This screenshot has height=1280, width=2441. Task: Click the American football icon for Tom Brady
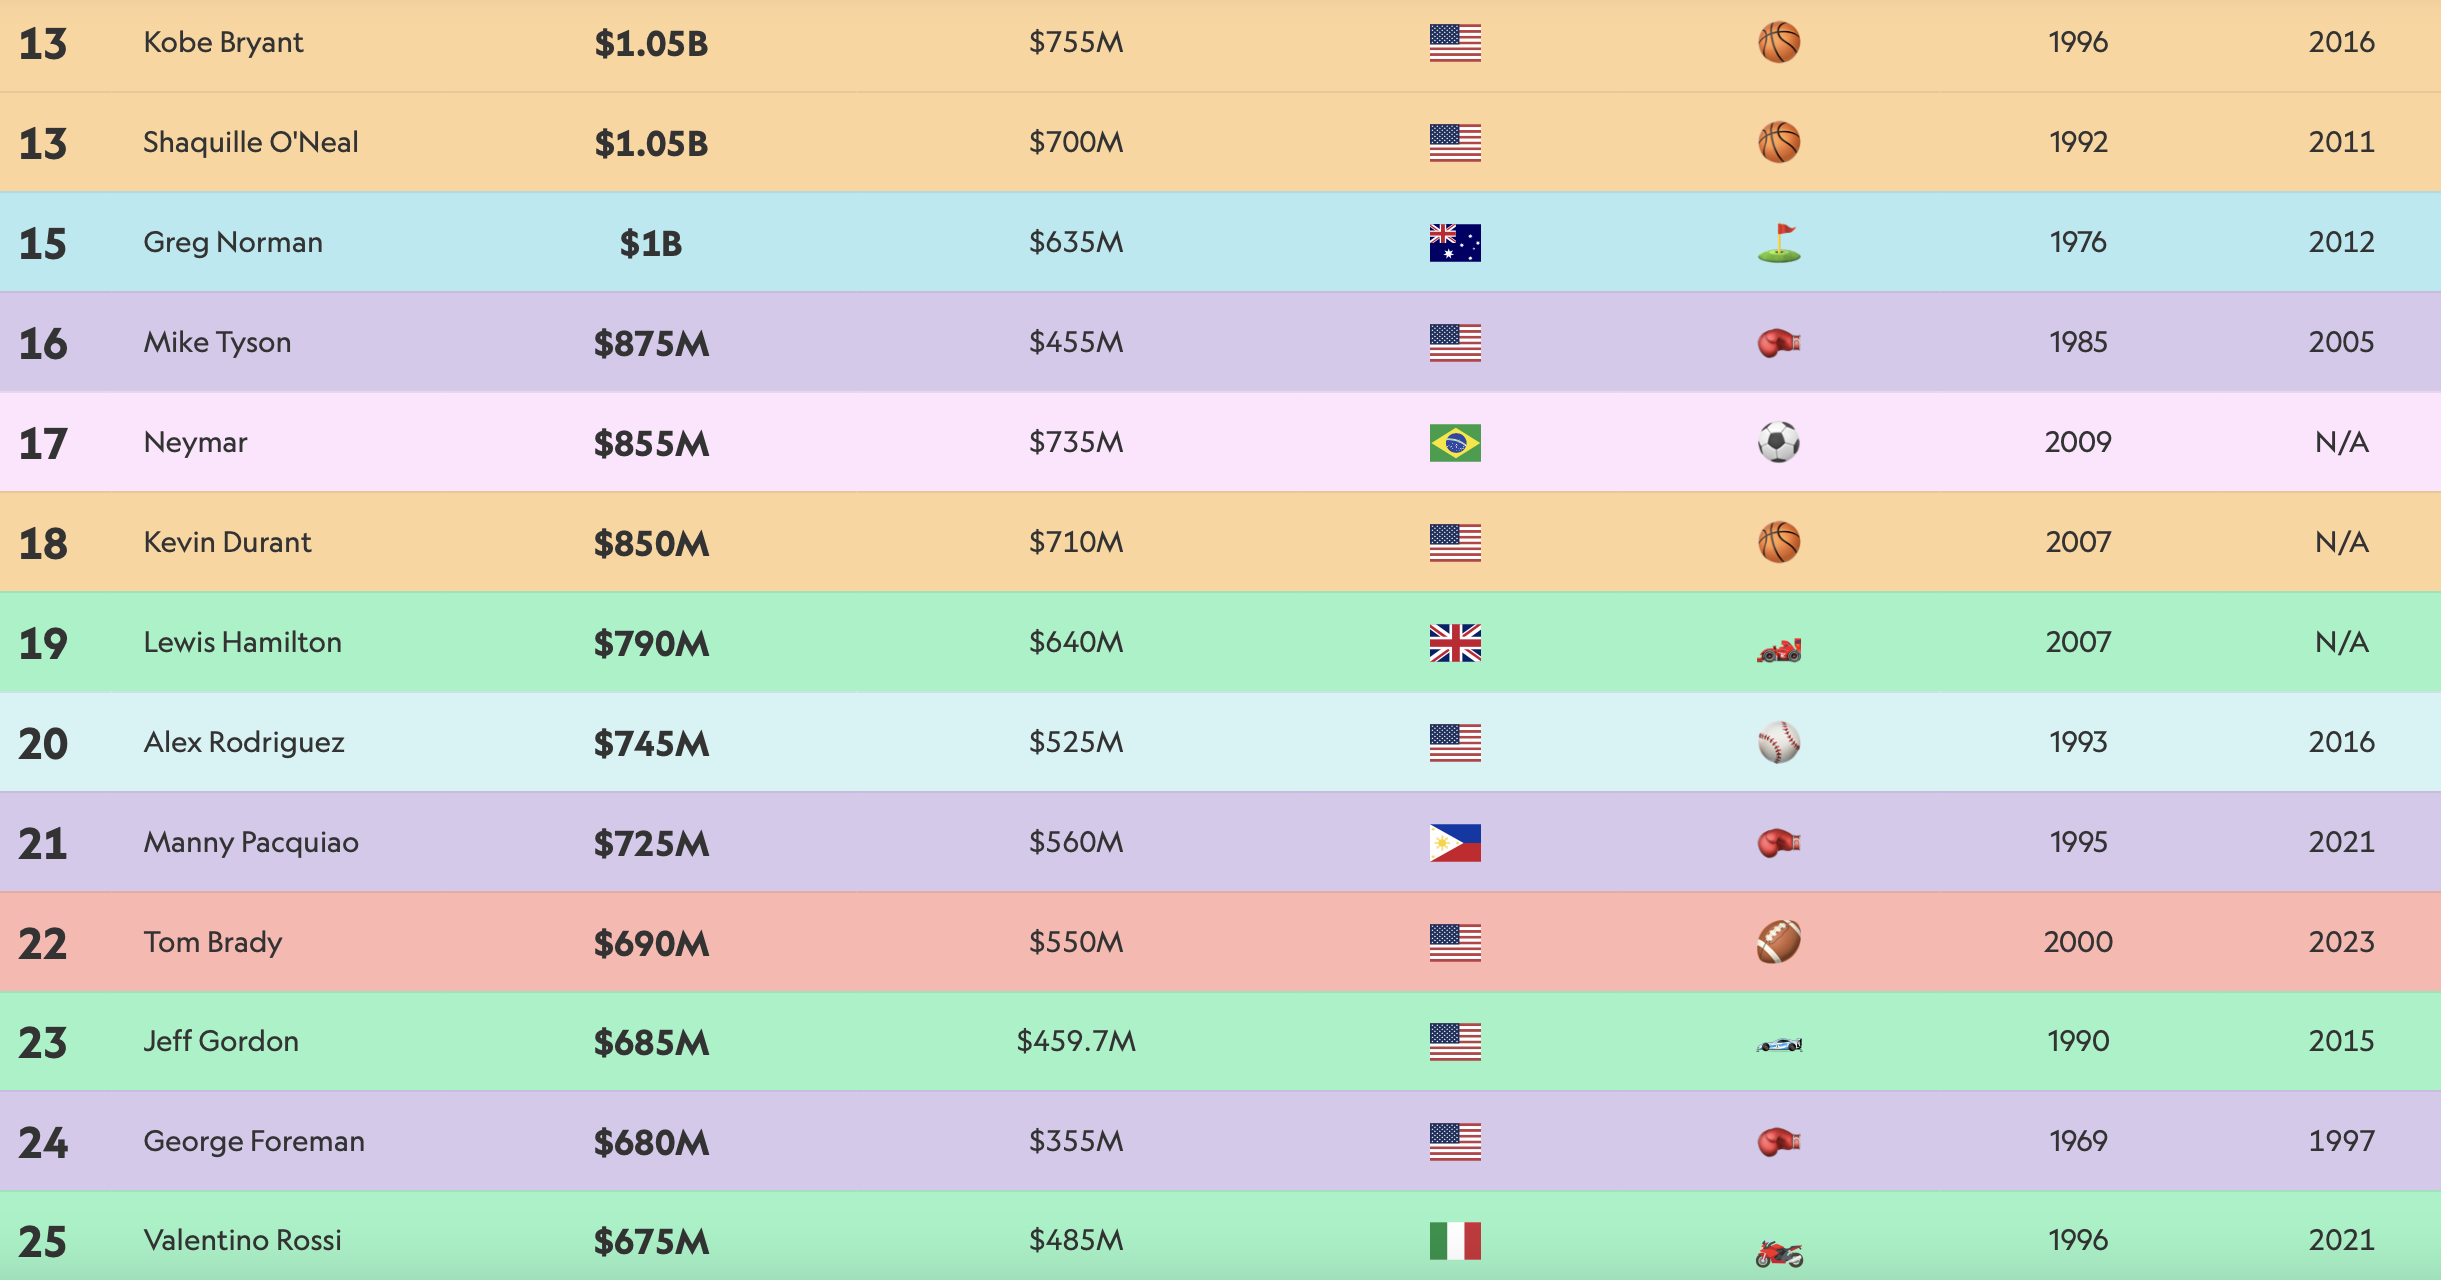coord(1779,942)
